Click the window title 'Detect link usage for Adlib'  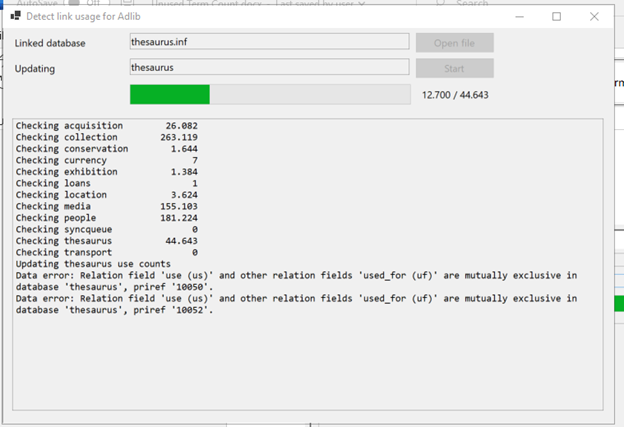pos(84,16)
